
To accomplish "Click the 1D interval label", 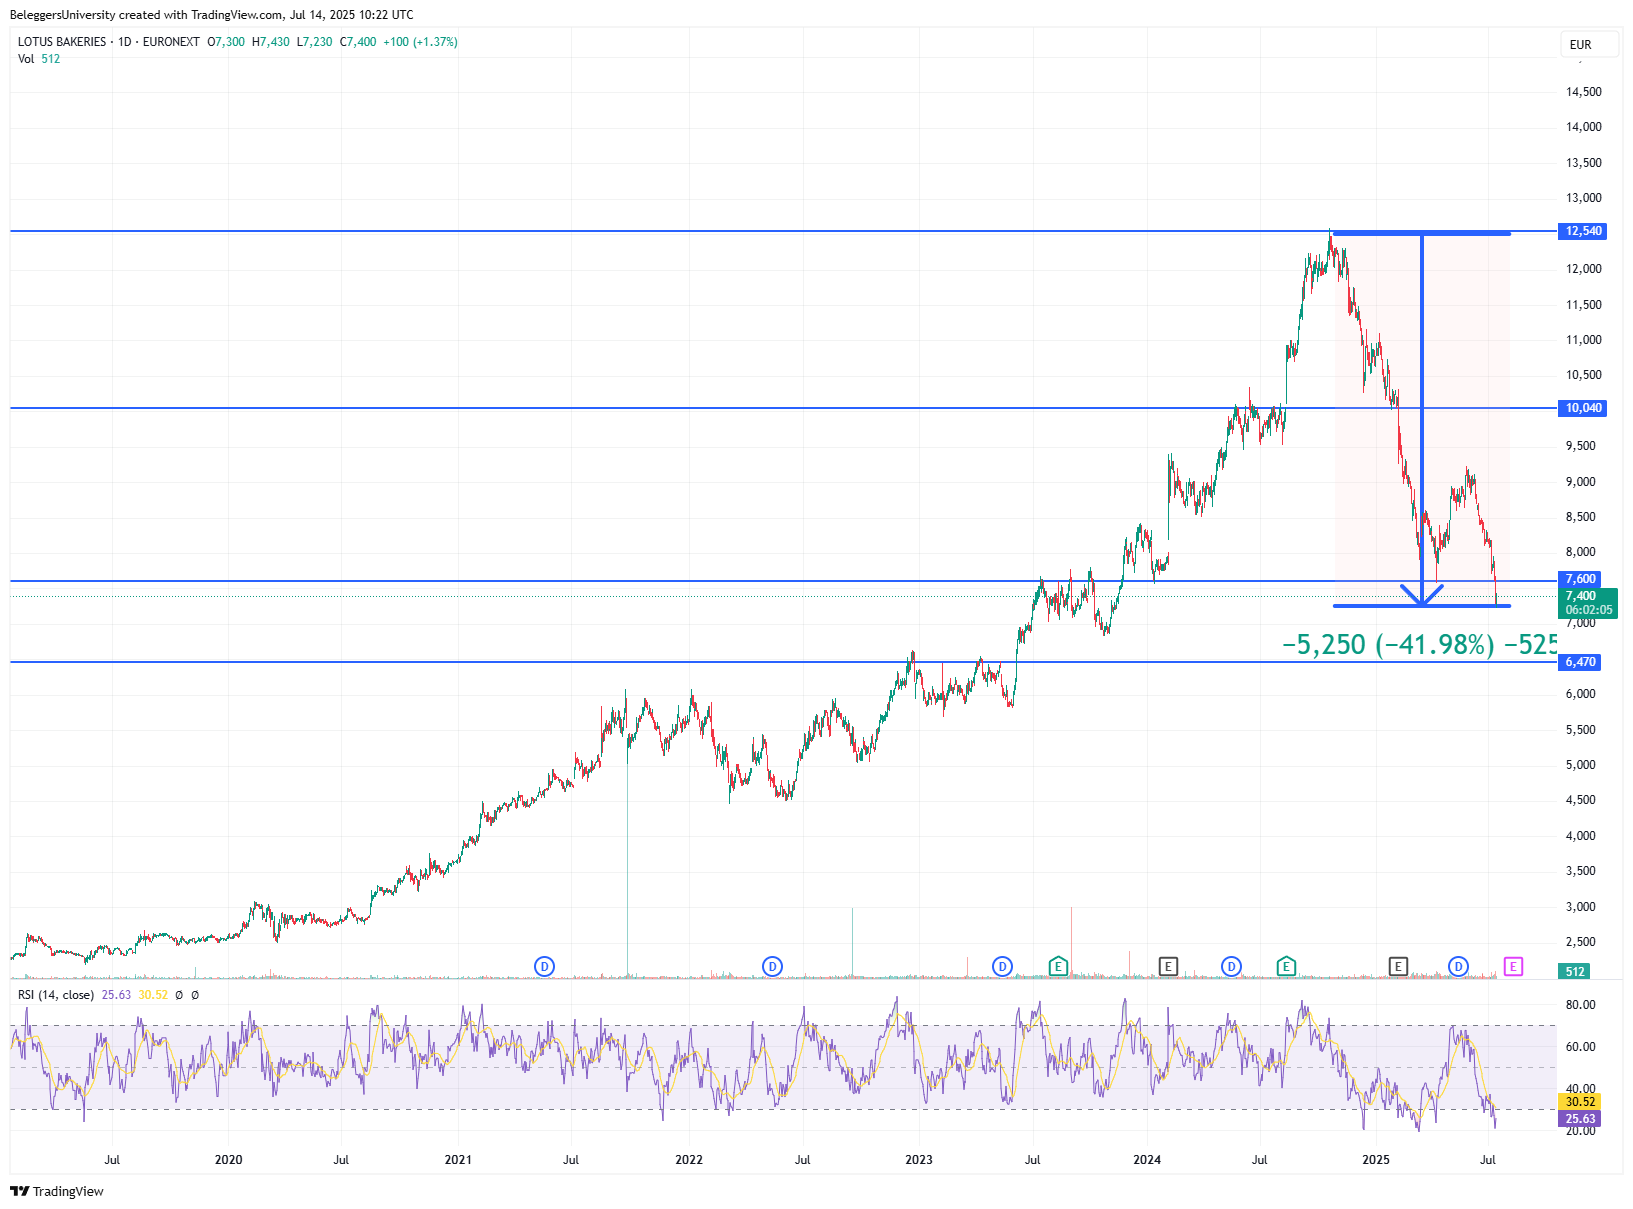I will coord(125,42).
